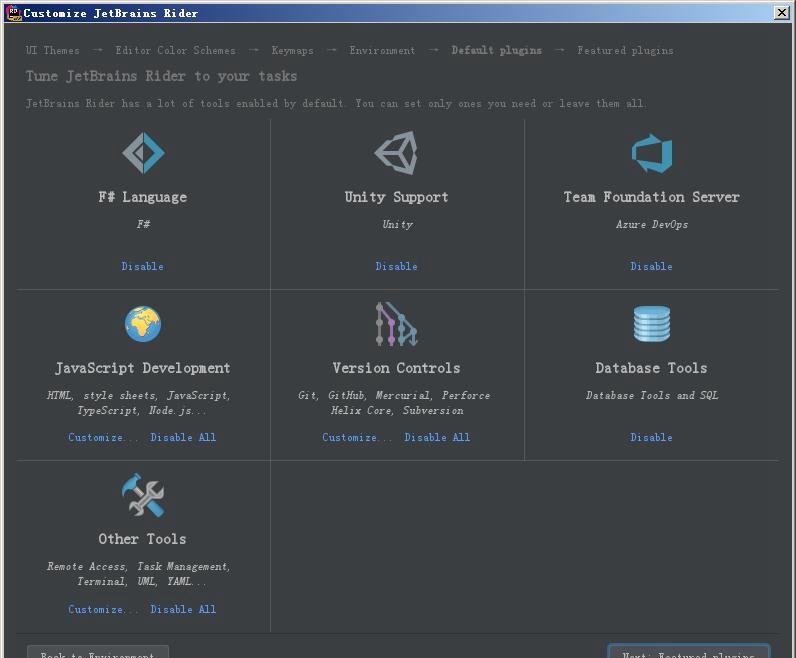
Task: Disable the Database Tools plugin
Action: click(x=651, y=437)
